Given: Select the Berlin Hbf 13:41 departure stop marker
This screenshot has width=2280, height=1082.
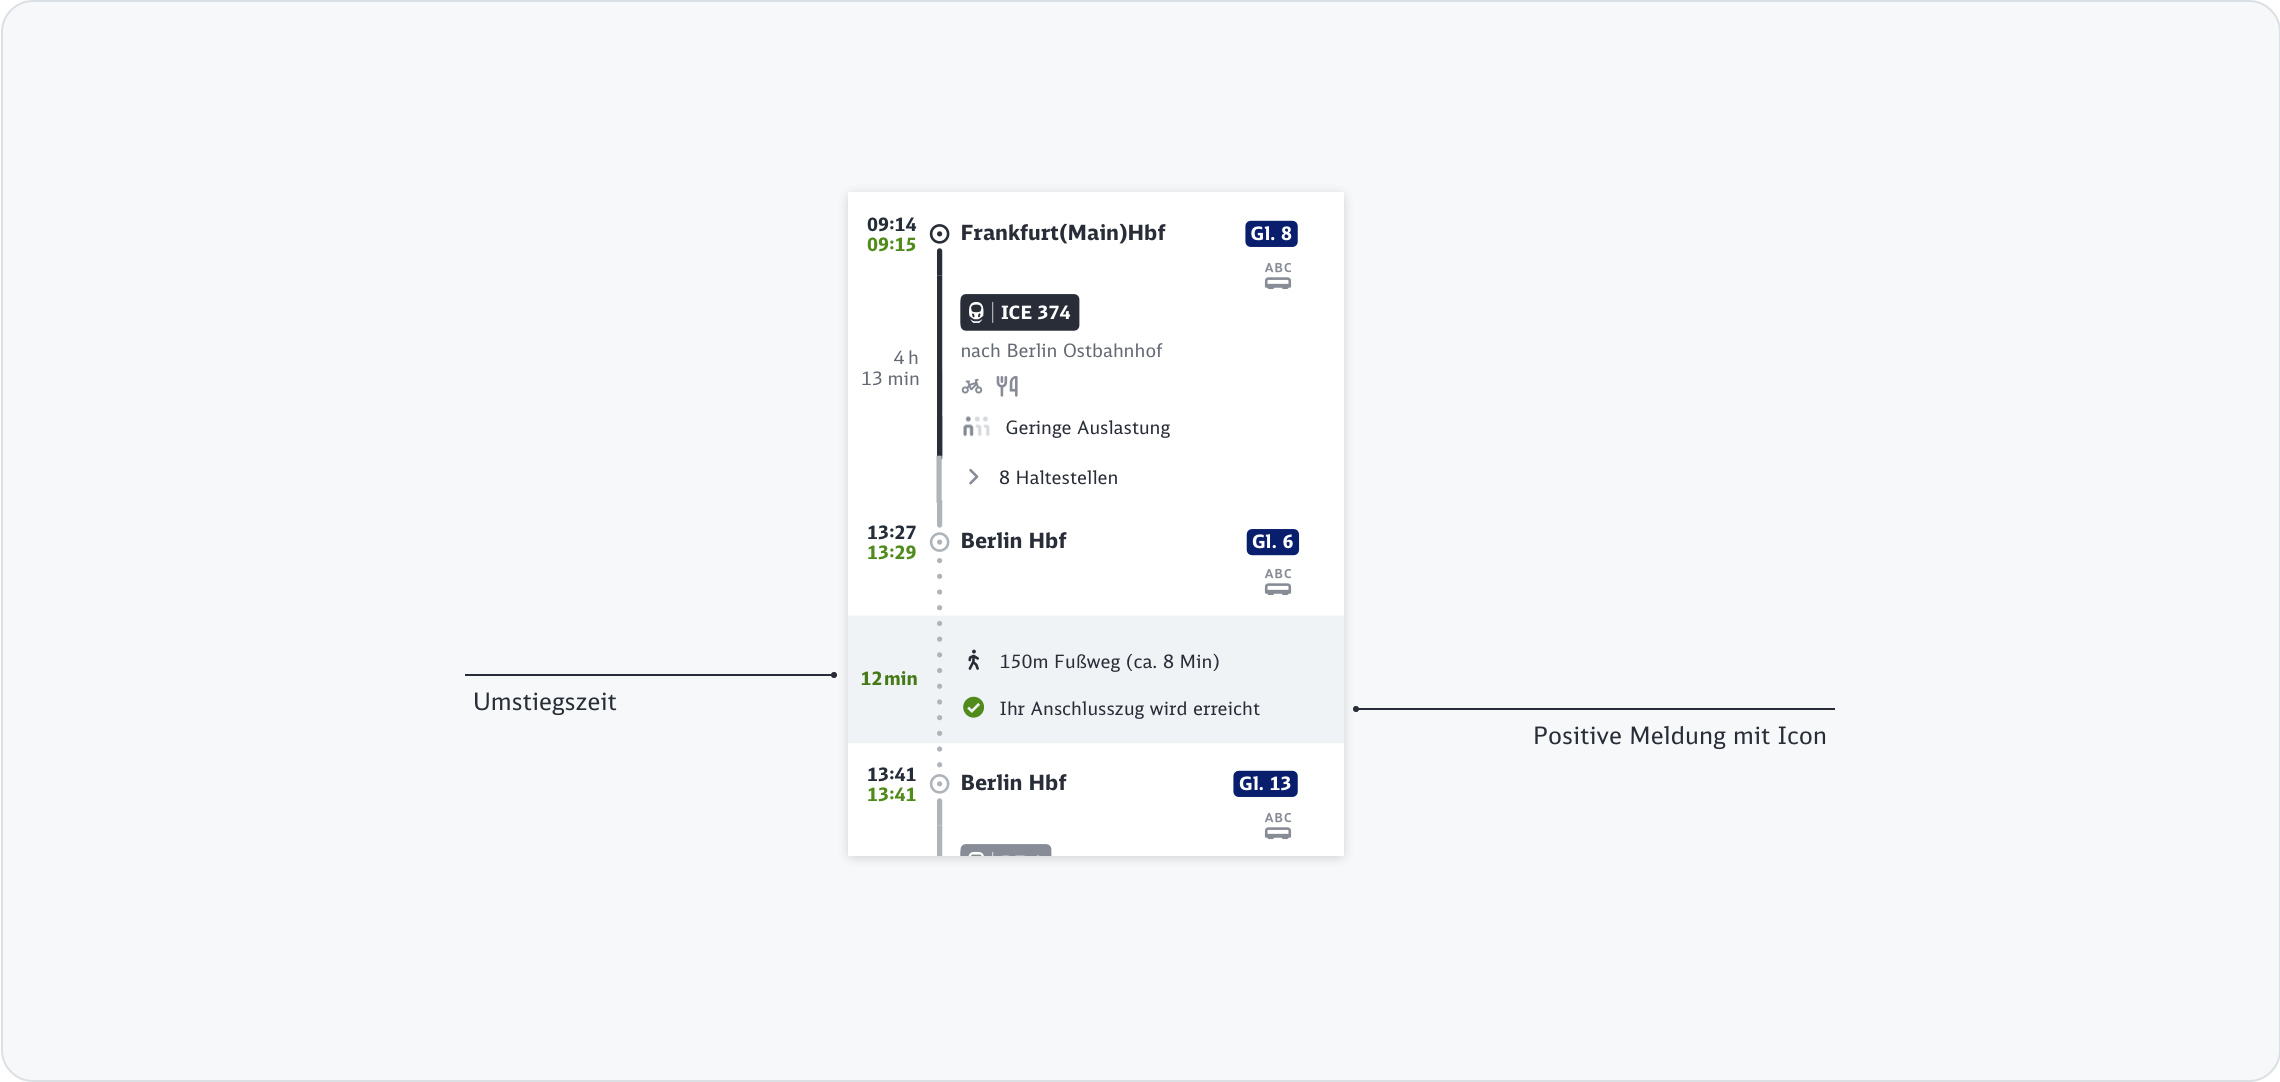Looking at the screenshot, I should coord(939,784).
